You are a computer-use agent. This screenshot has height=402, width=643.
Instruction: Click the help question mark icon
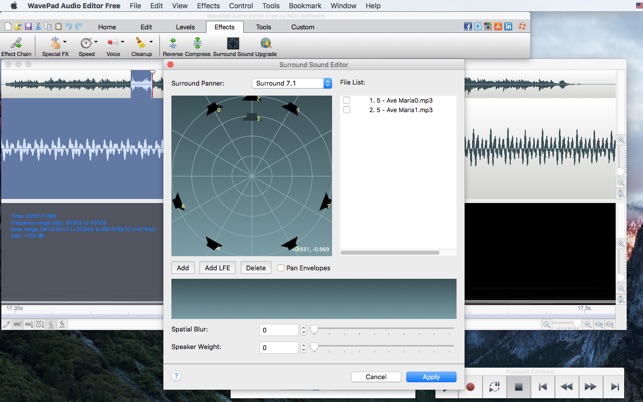click(x=176, y=376)
